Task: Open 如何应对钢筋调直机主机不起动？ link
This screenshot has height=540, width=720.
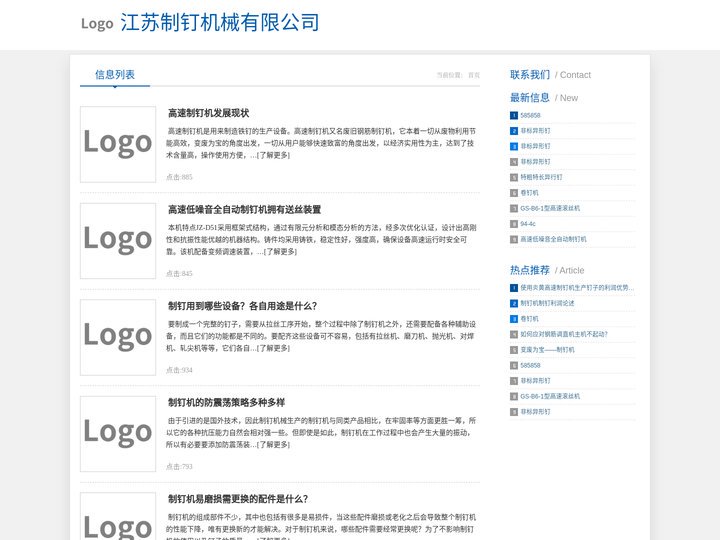Action: pyautogui.click(x=564, y=334)
